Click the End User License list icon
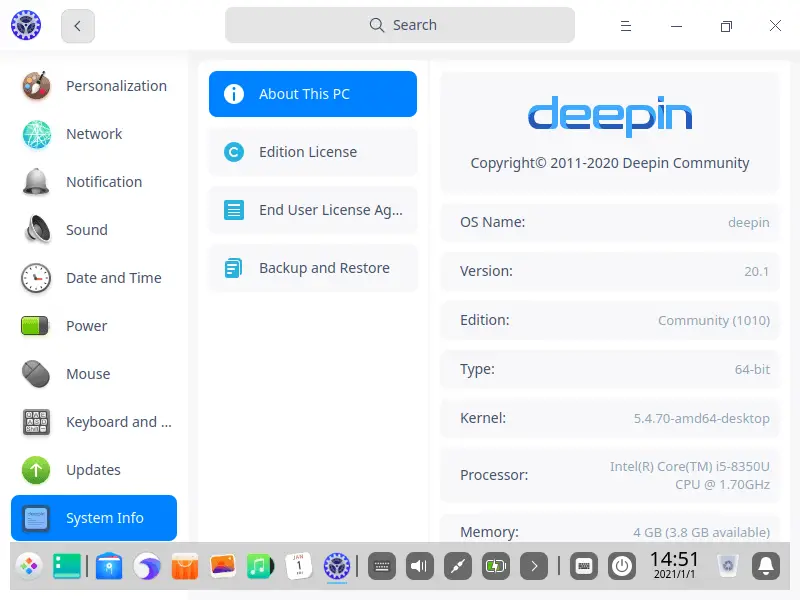 (234, 210)
